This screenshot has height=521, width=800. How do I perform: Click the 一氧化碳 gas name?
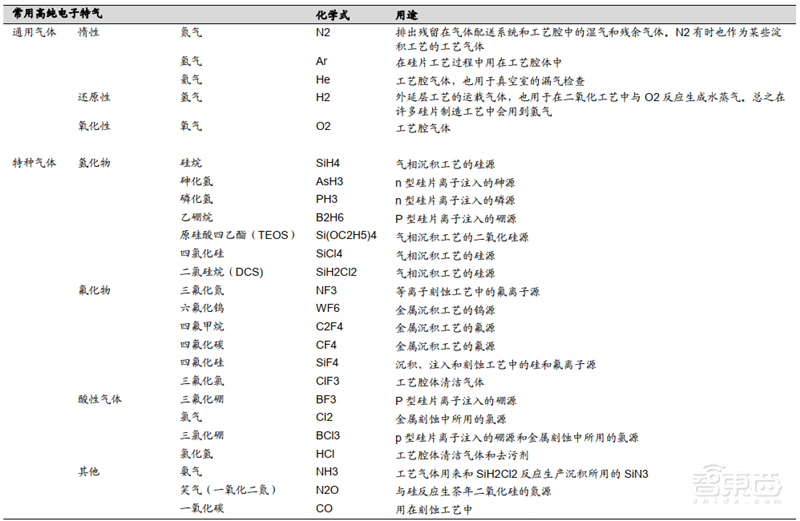click(201, 509)
